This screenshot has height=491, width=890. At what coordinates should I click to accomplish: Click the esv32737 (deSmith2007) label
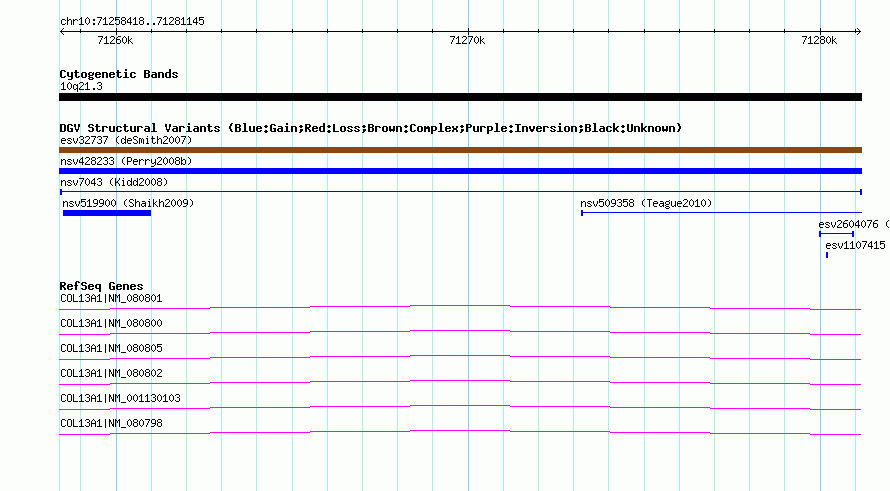pyautogui.click(x=126, y=140)
